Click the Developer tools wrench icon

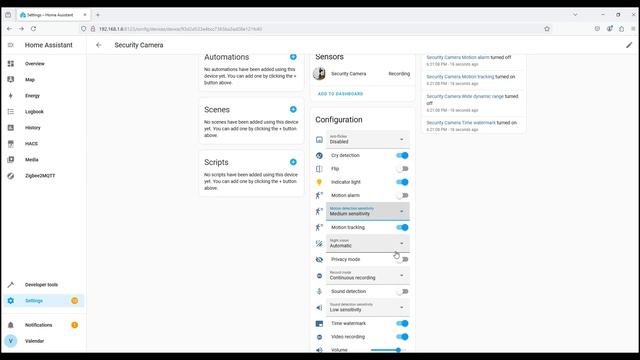11,284
